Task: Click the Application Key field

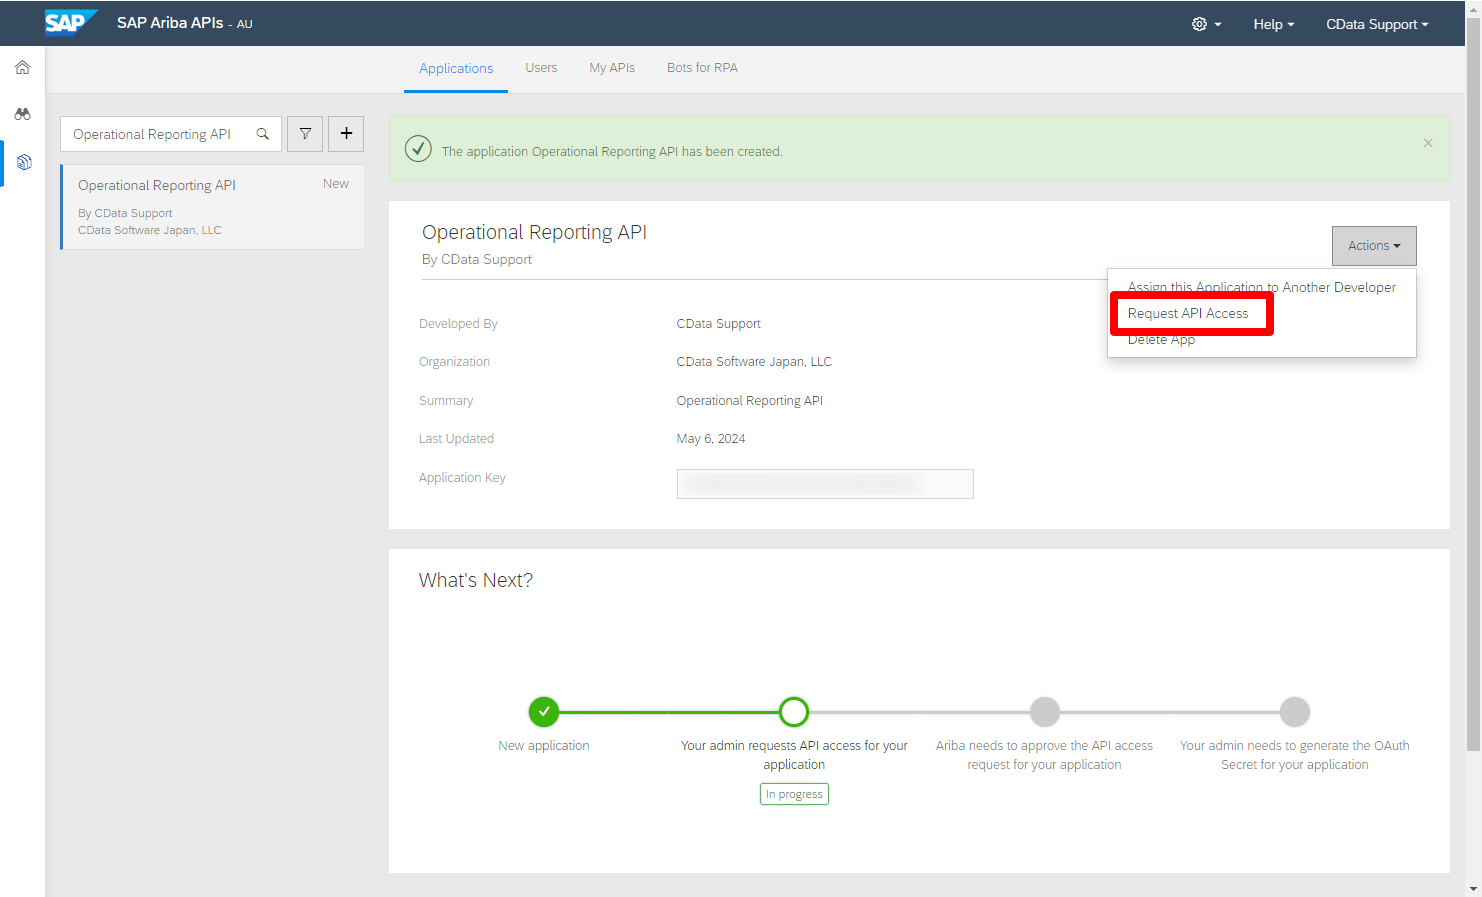Action: coord(825,484)
